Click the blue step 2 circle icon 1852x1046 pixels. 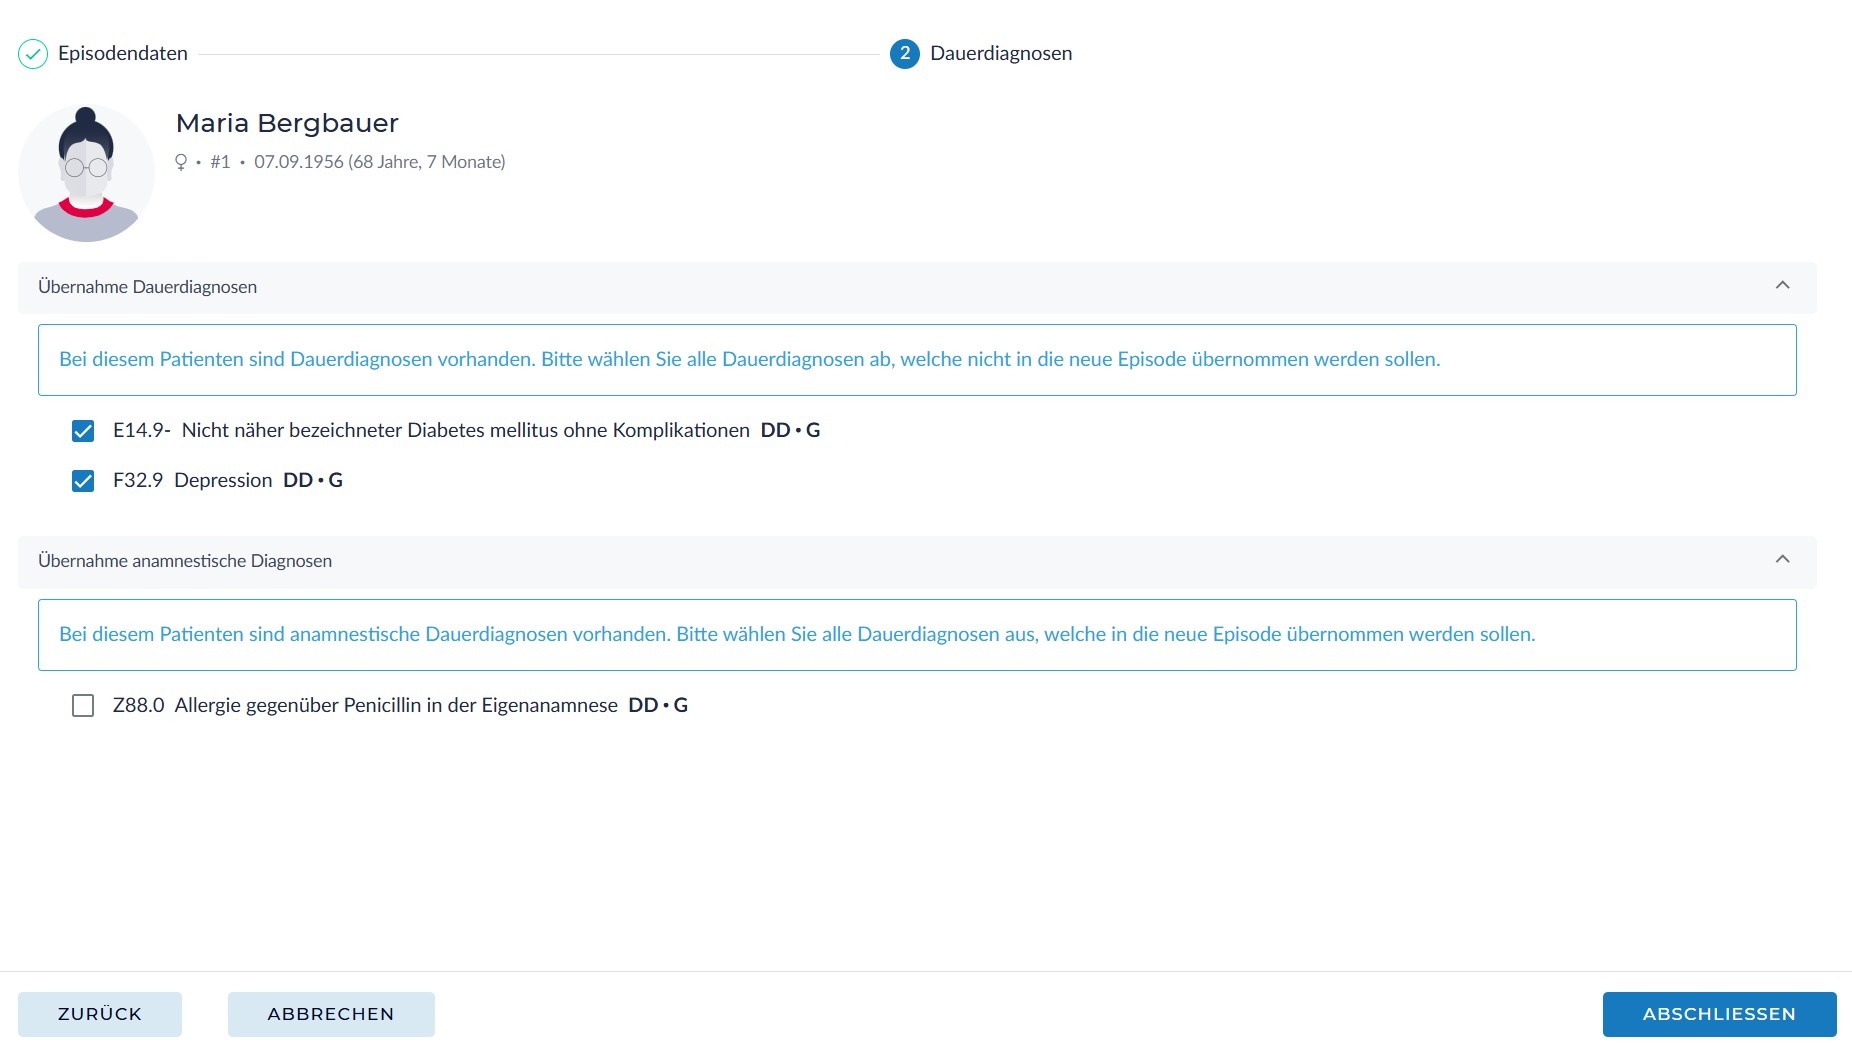[x=904, y=54]
